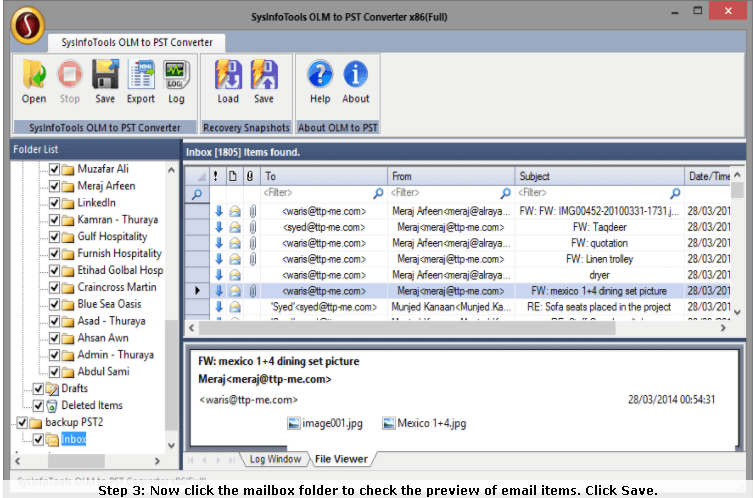Click the attachment column header icon
Viewport: 753px width, 498px height.
coord(250,176)
